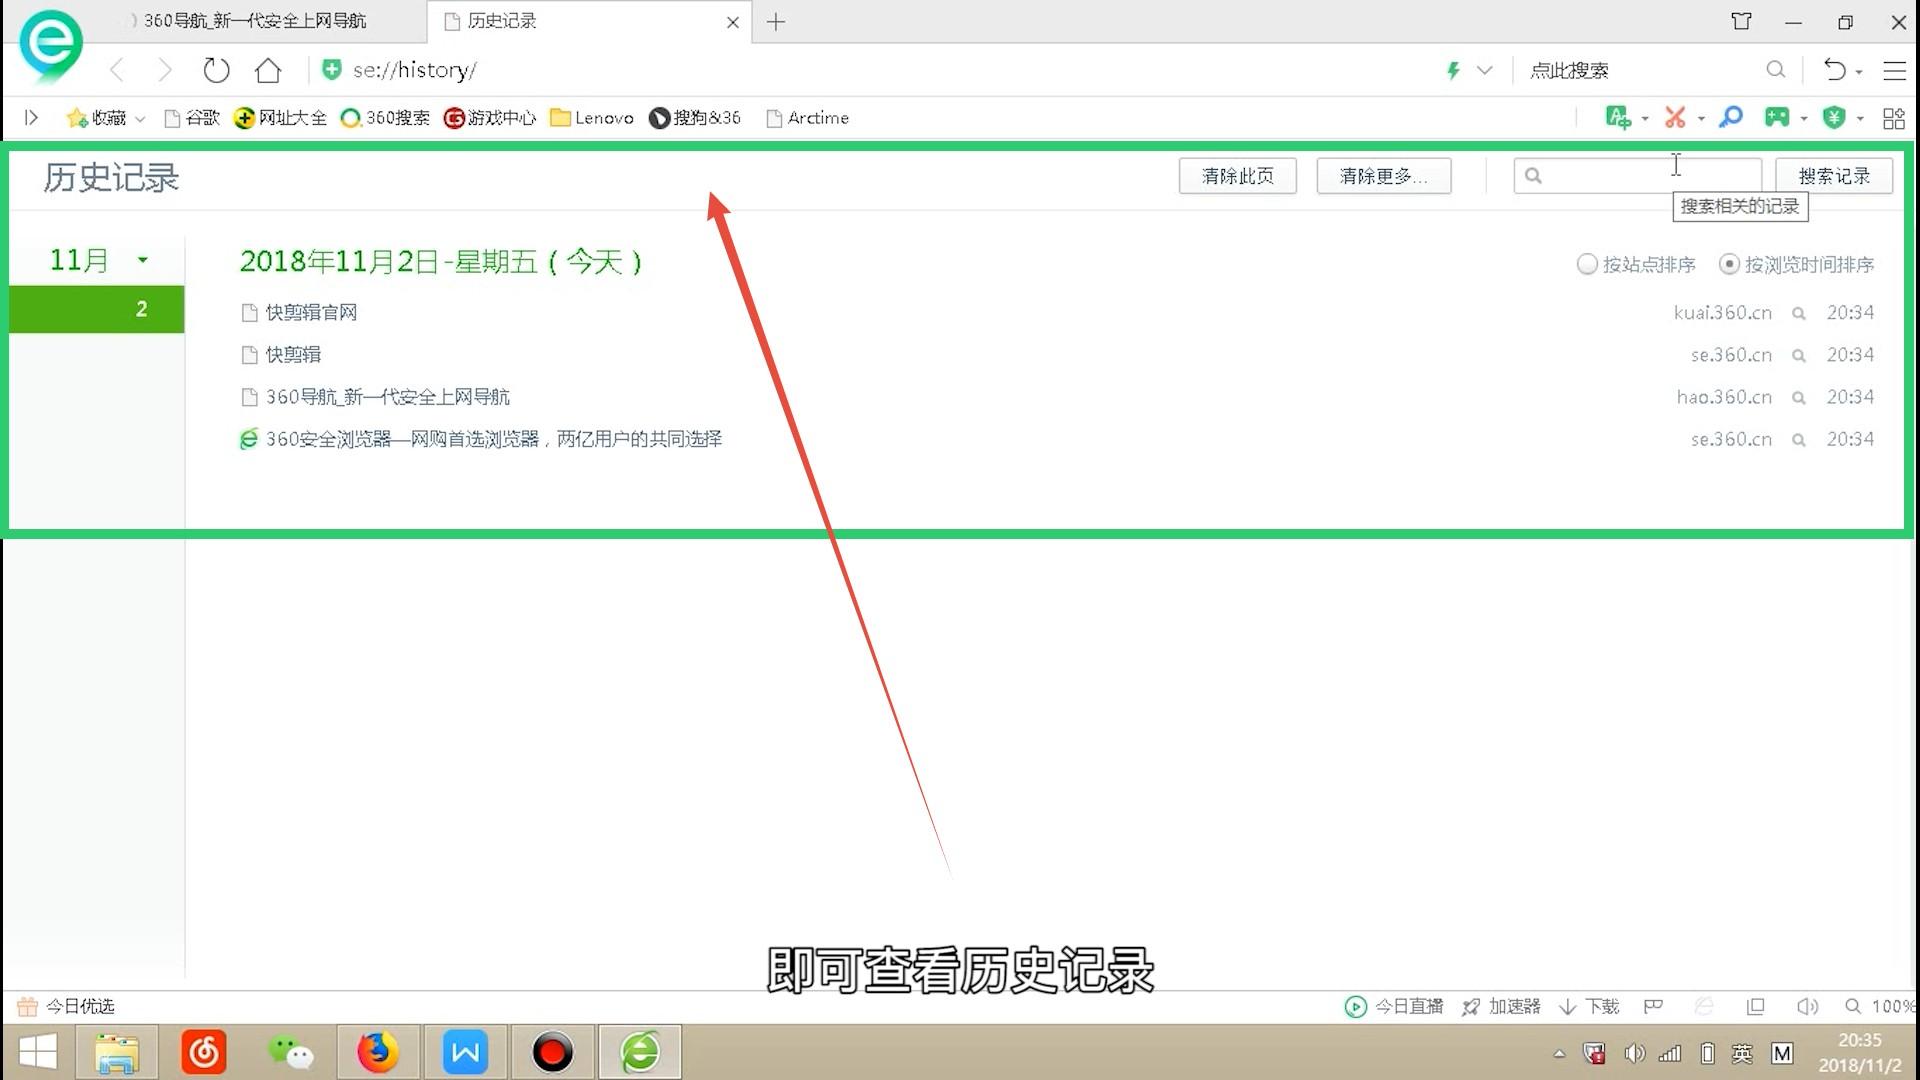
Task: Click the blue login key manager icon
Action: tap(1730, 117)
